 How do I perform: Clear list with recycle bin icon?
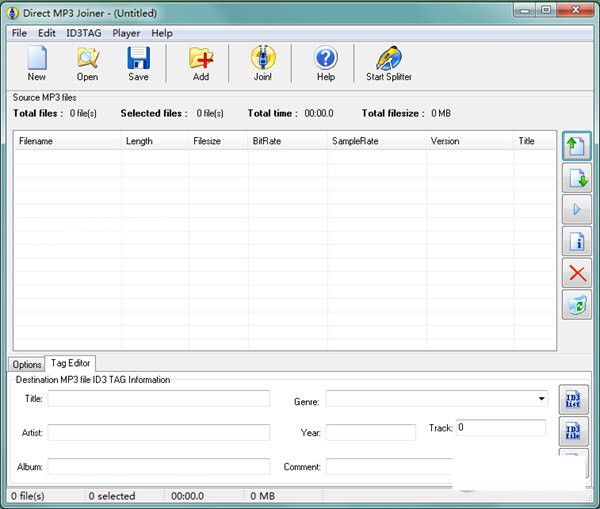(x=577, y=305)
